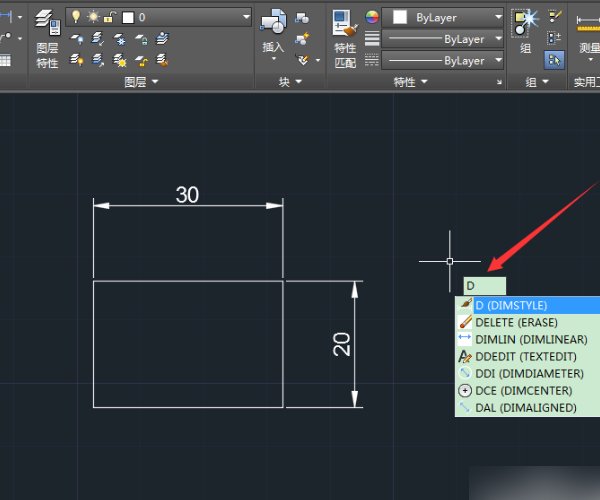The image size is (600, 500).
Task: Select DAL (DIMALIGNED) suggestion
Action: 528,408
